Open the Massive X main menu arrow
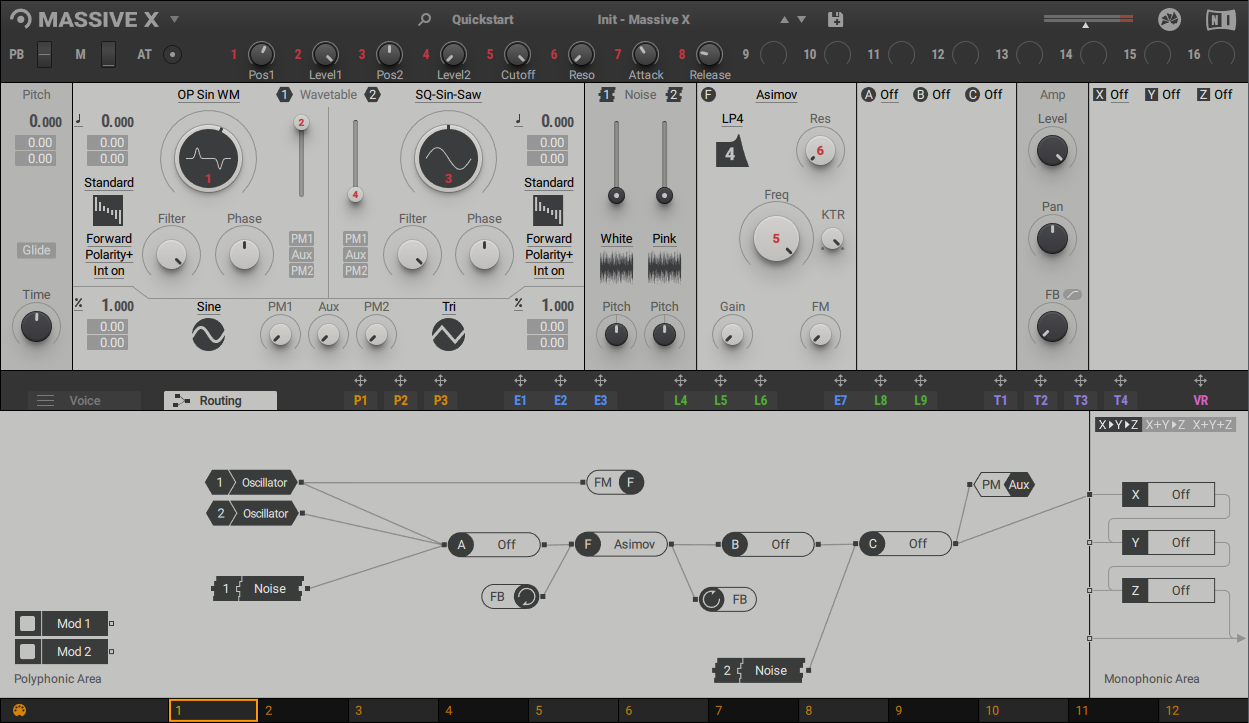The width and height of the screenshot is (1249, 723). (174, 19)
